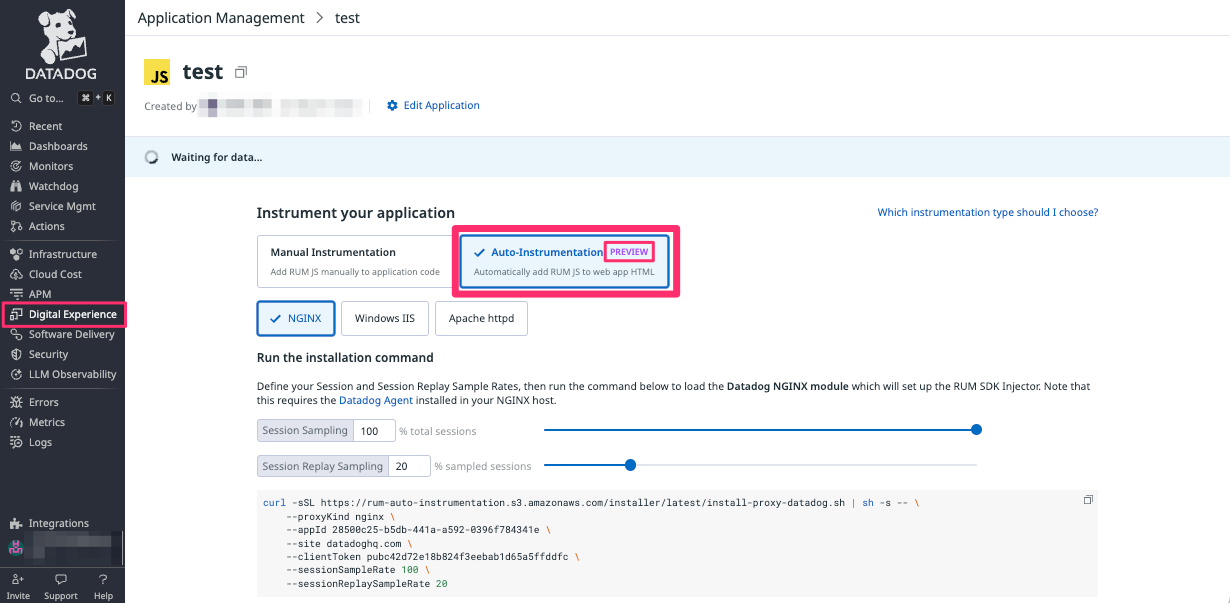The height and width of the screenshot is (603, 1230).
Task: Click the Monitors icon in sidebar
Action: (x=16, y=166)
